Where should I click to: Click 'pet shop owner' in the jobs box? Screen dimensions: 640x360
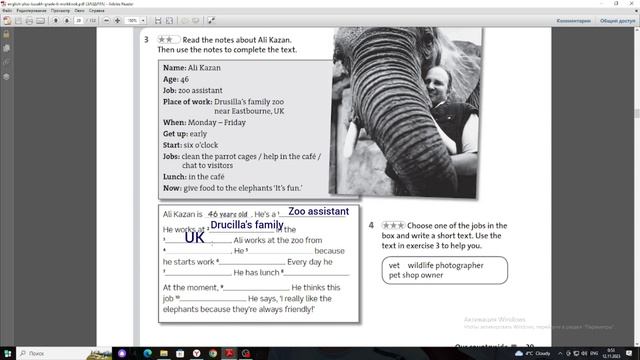pos(416,275)
